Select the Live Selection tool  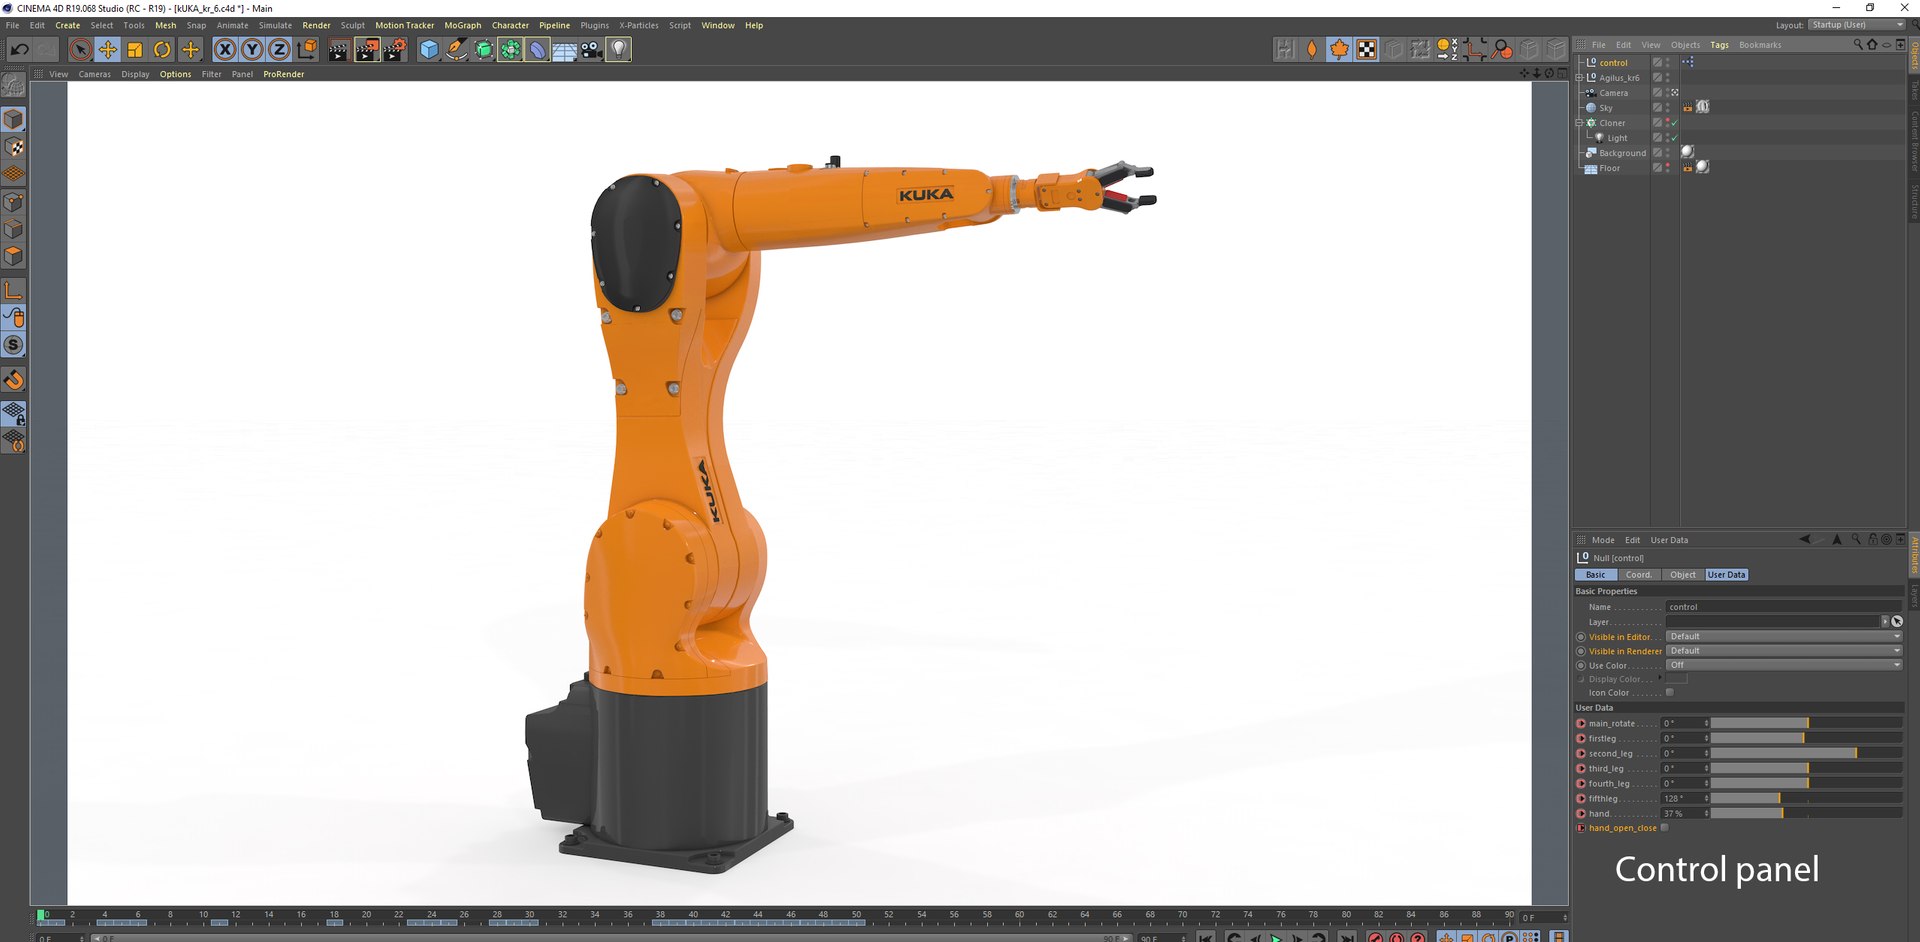tap(81, 49)
